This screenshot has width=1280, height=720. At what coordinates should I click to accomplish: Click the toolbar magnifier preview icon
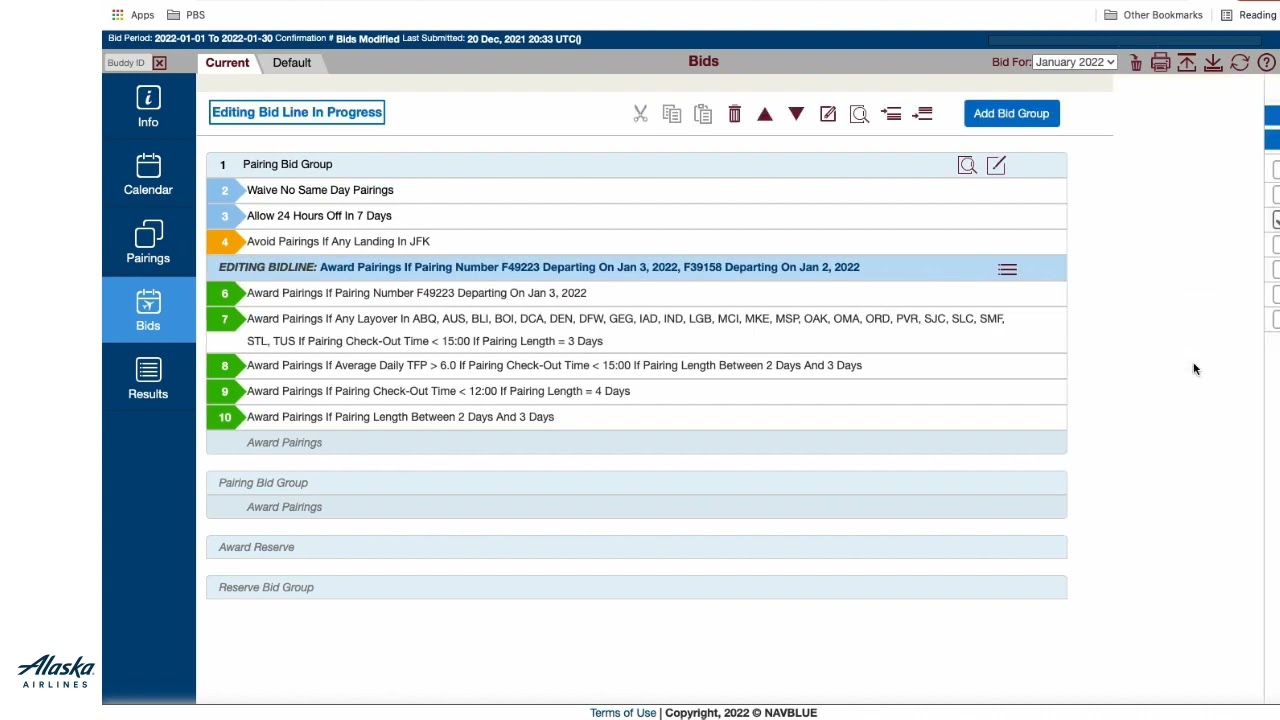point(859,114)
